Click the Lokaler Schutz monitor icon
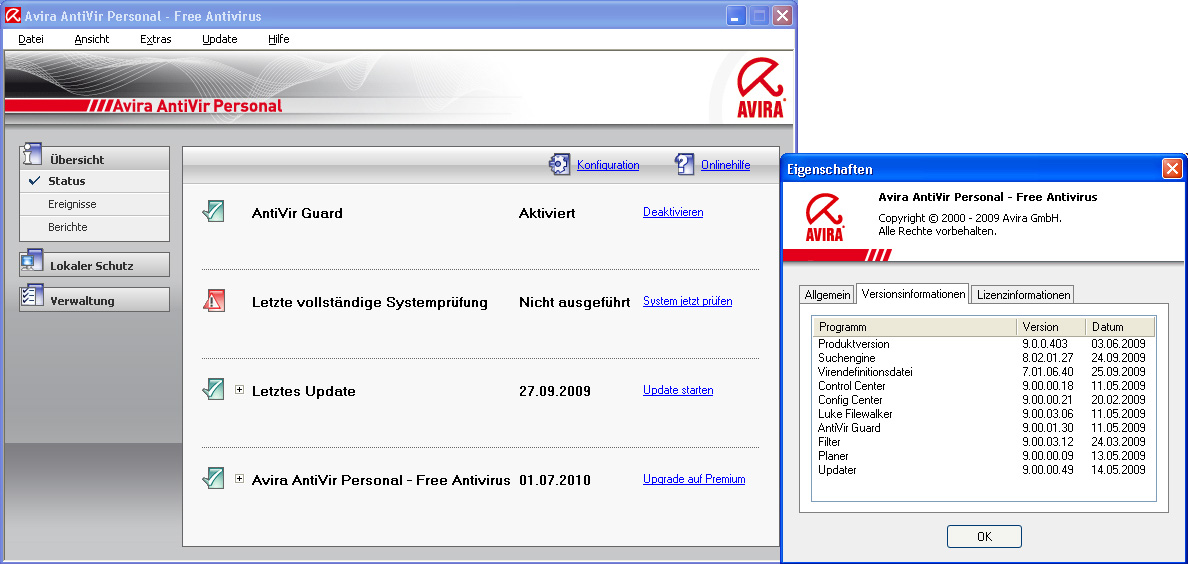Image resolution: width=1188 pixels, height=564 pixels. [32, 260]
